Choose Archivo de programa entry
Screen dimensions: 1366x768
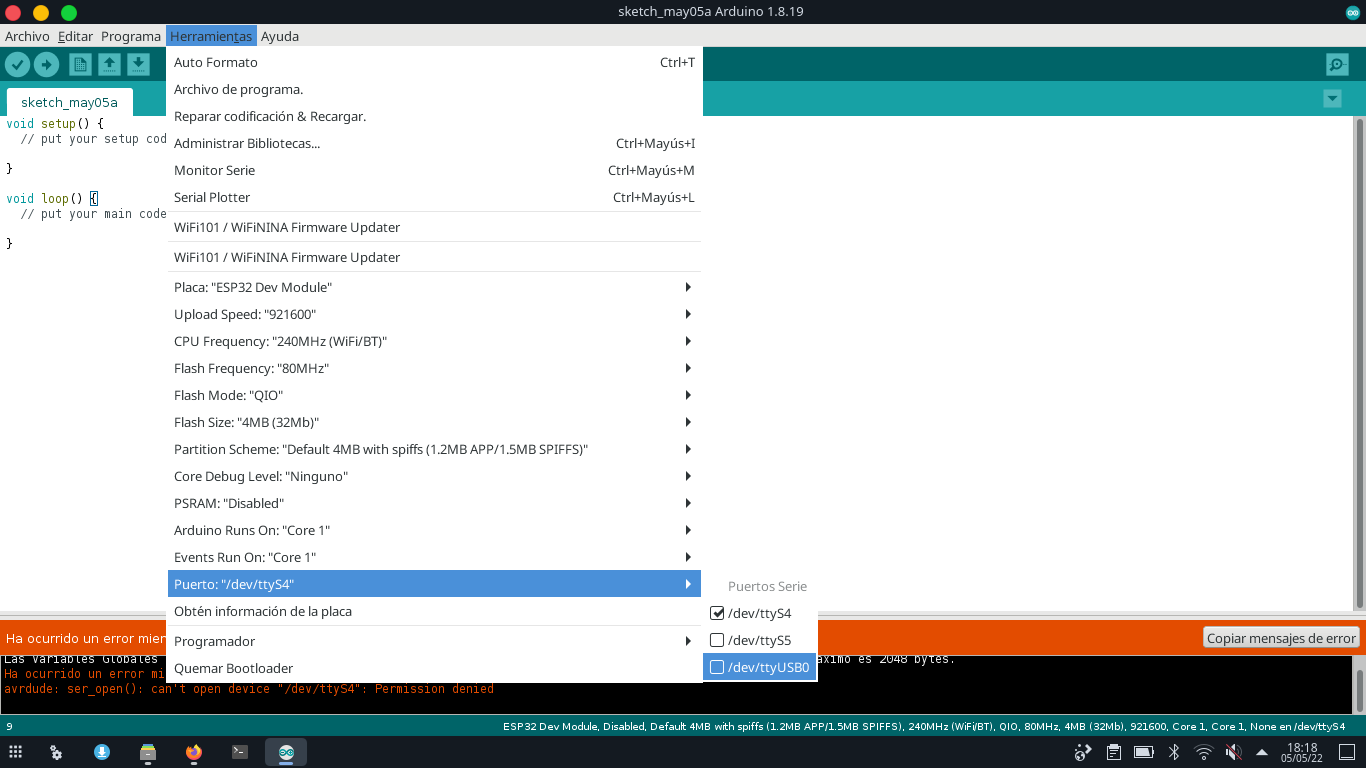pos(434,89)
